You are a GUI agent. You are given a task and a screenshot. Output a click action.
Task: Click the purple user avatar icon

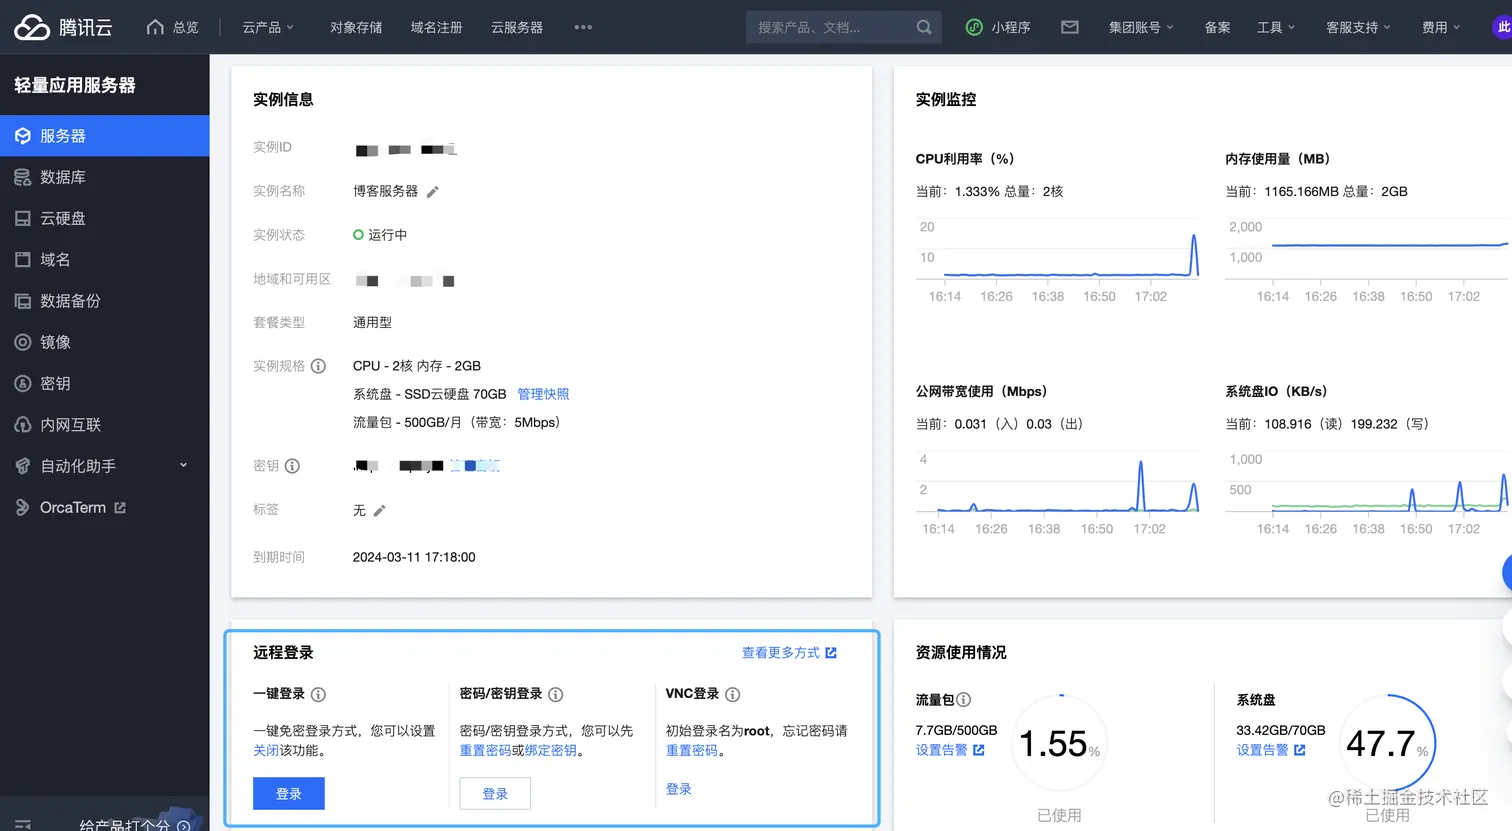pos(1503,27)
